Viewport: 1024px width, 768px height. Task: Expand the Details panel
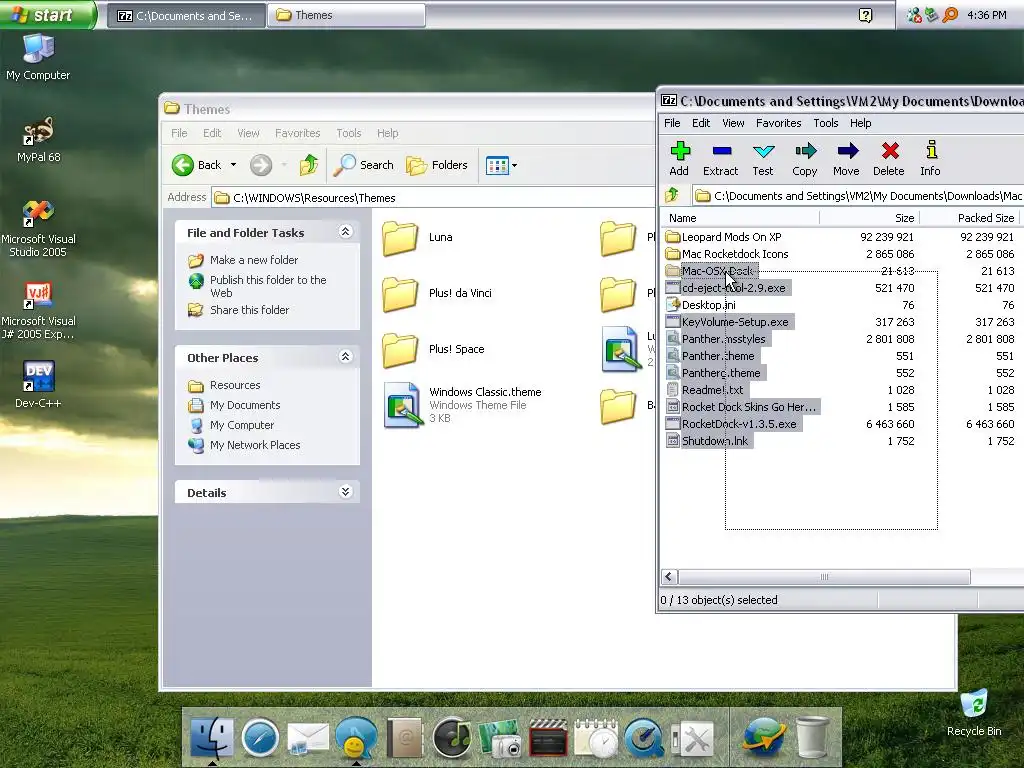click(345, 492)
